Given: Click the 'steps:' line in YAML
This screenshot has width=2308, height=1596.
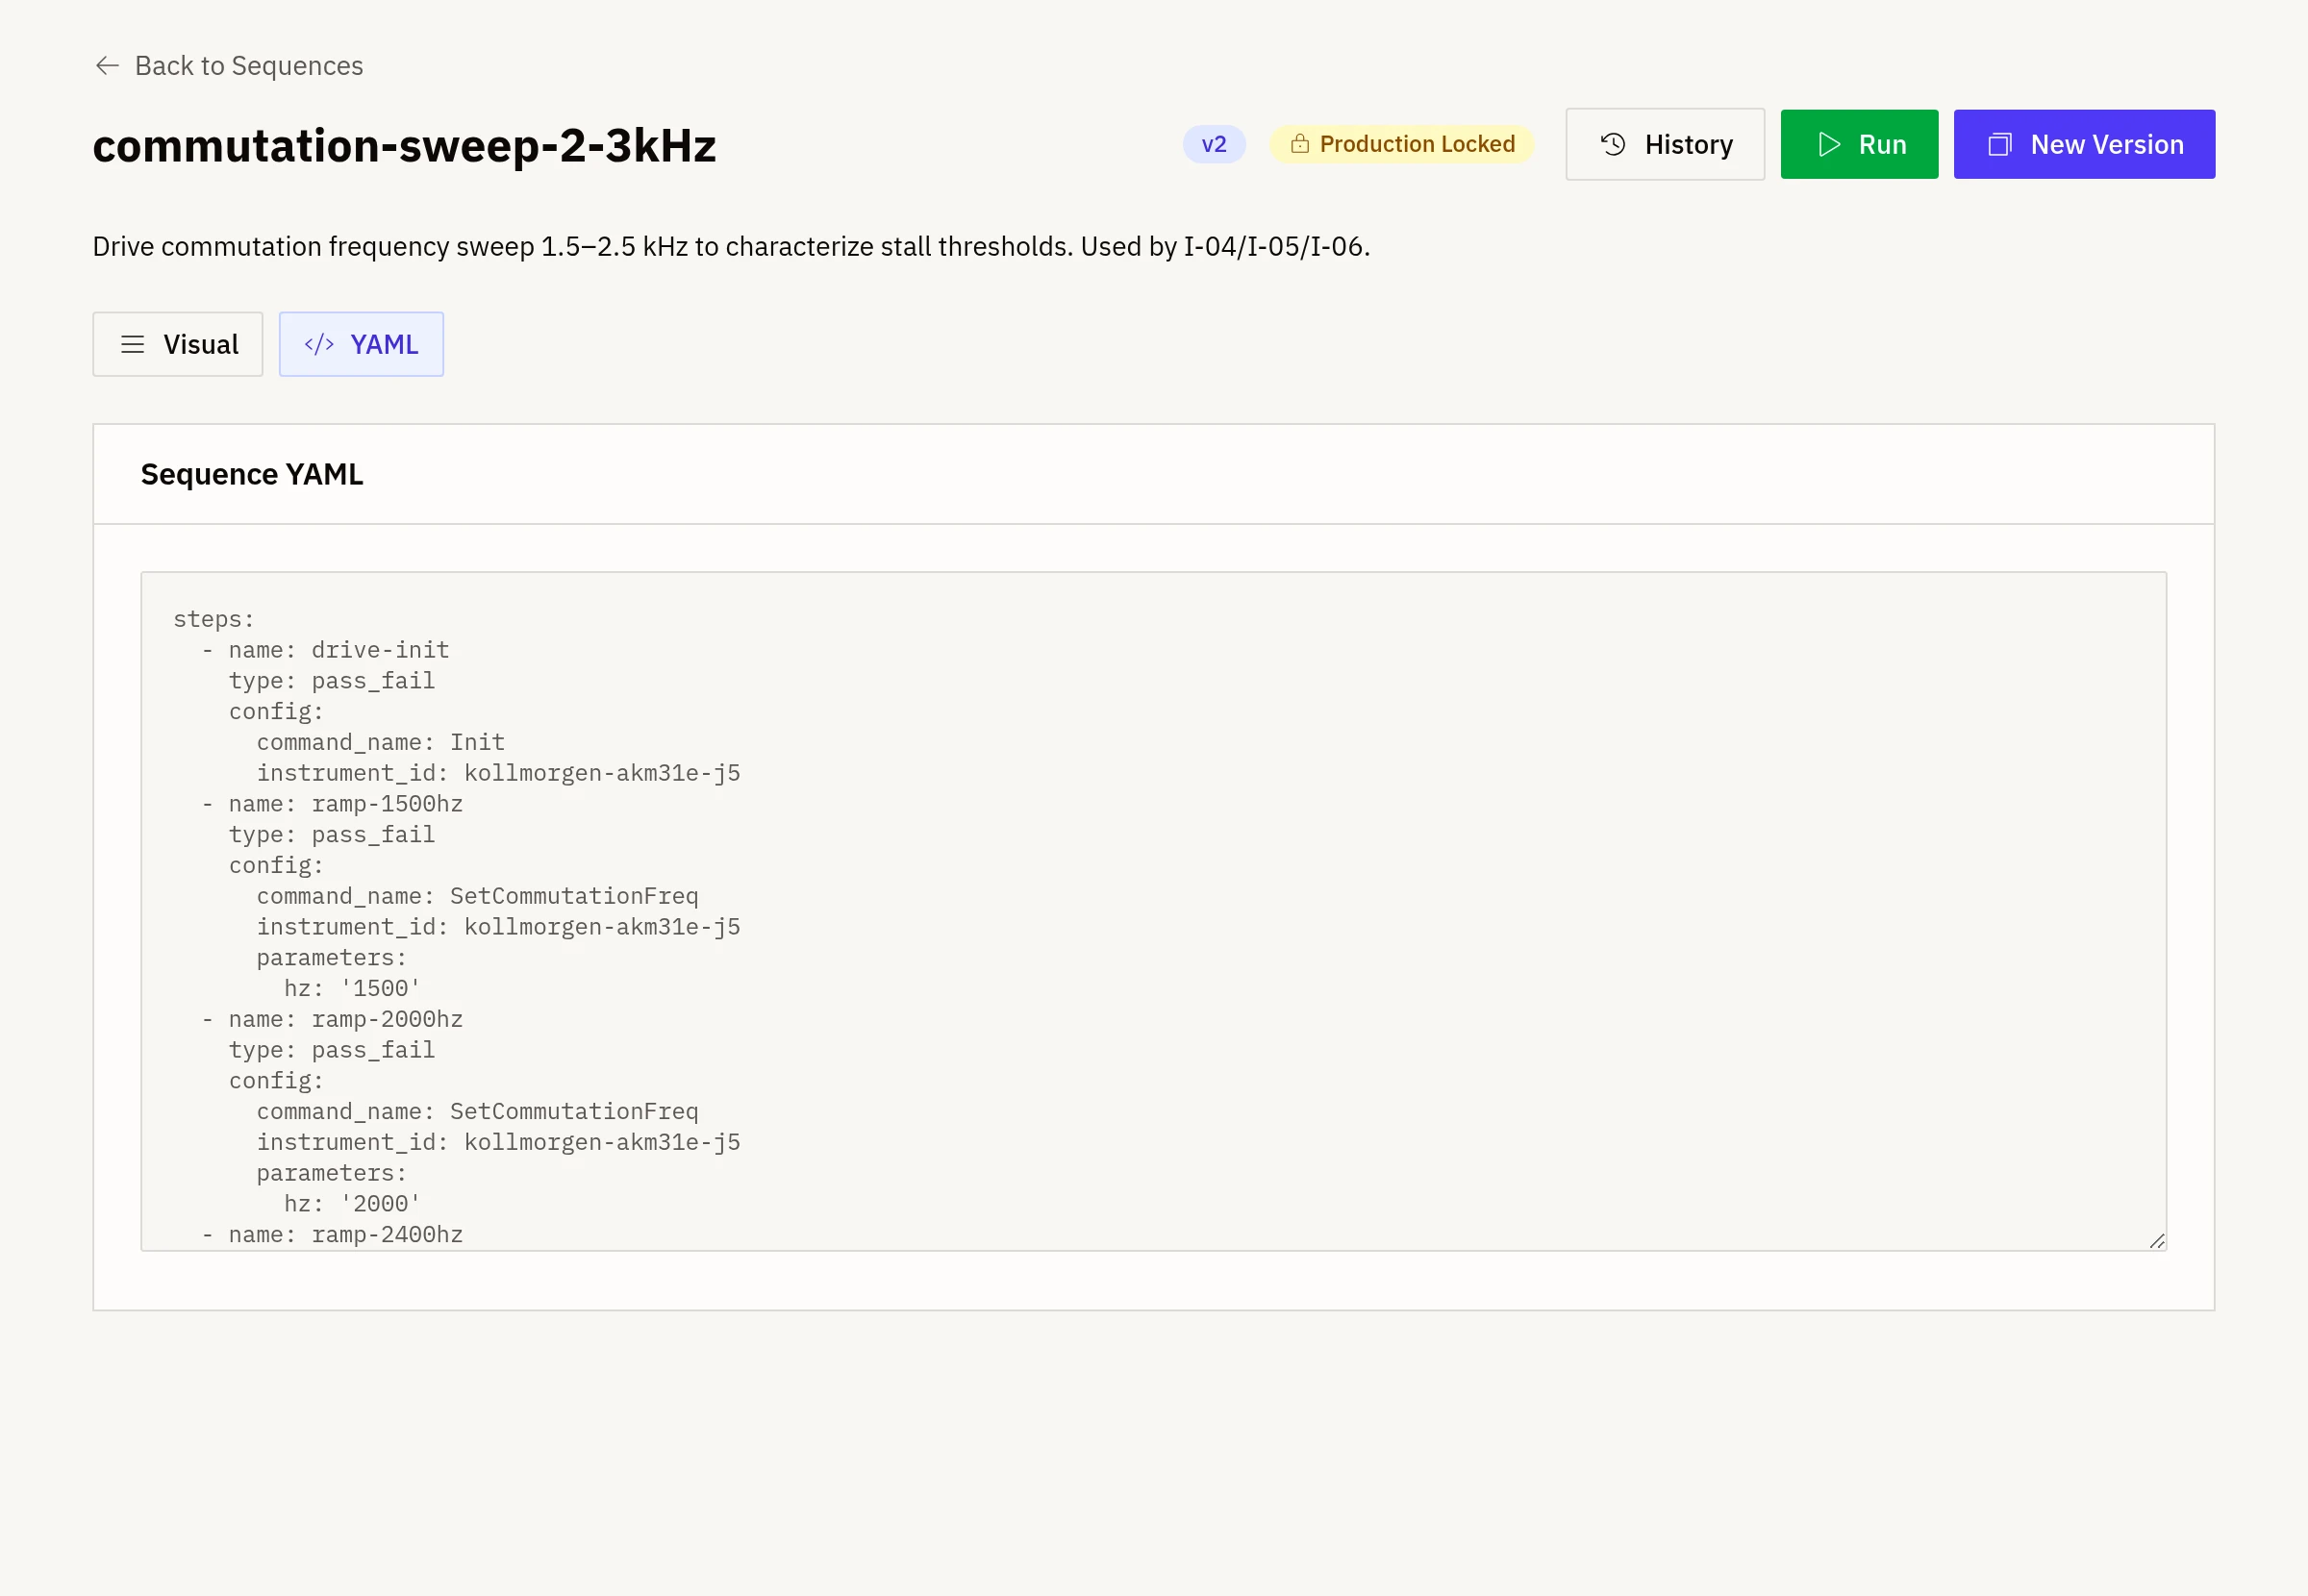Looking at the screenshot, I should 214,619.
